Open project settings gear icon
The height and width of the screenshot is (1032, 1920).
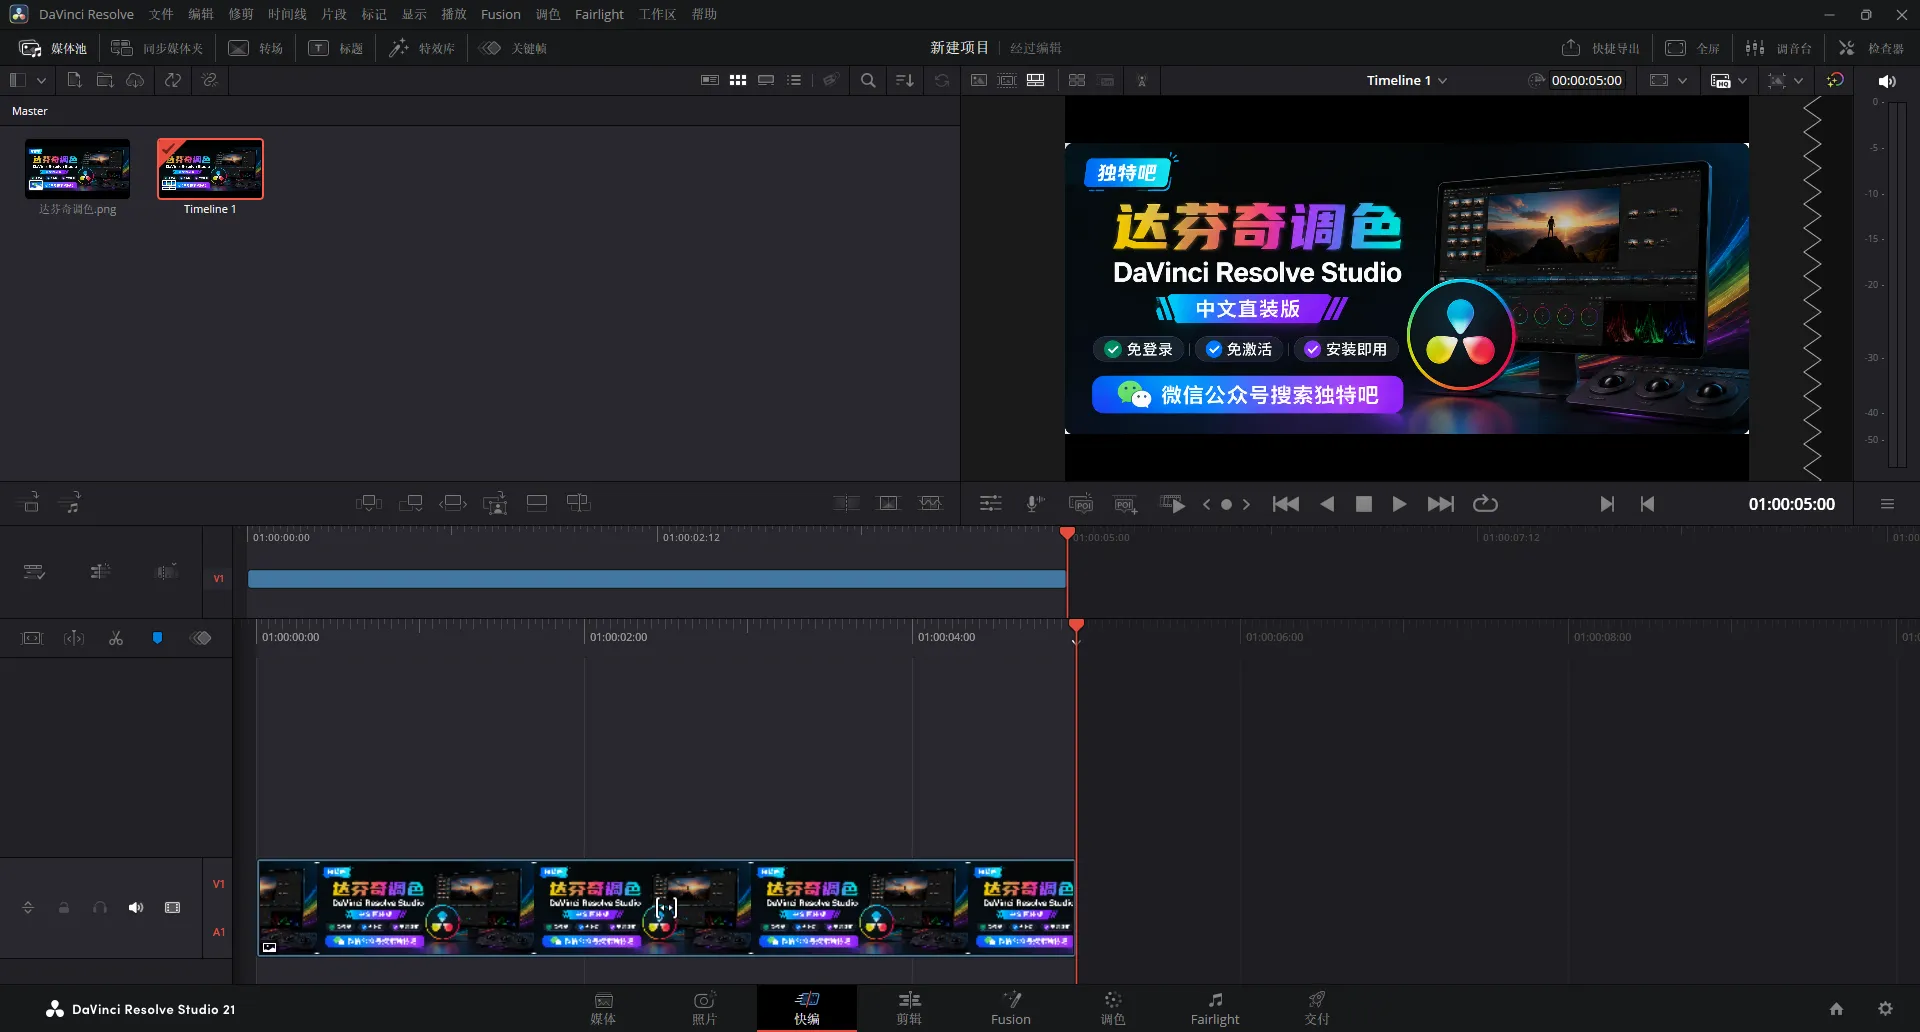pos(1885,1009)
